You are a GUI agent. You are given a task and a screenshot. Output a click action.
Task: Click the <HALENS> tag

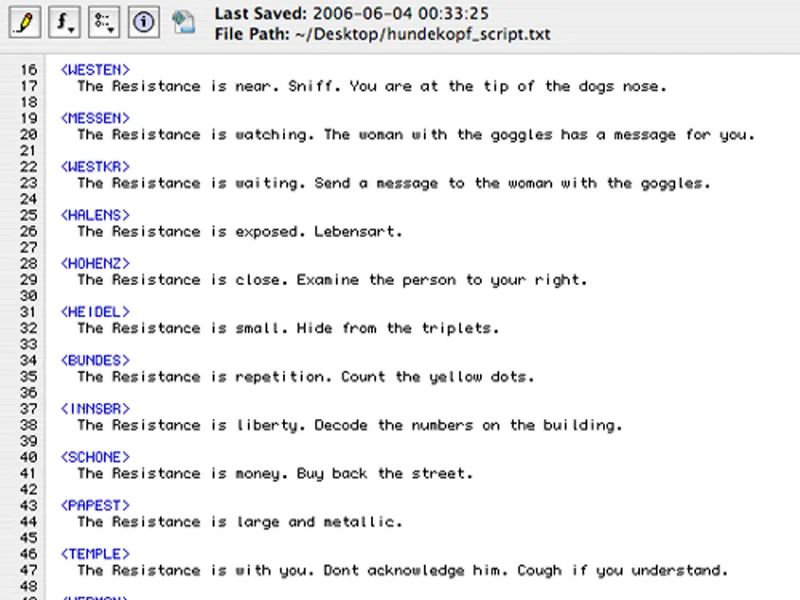point(94,214)
